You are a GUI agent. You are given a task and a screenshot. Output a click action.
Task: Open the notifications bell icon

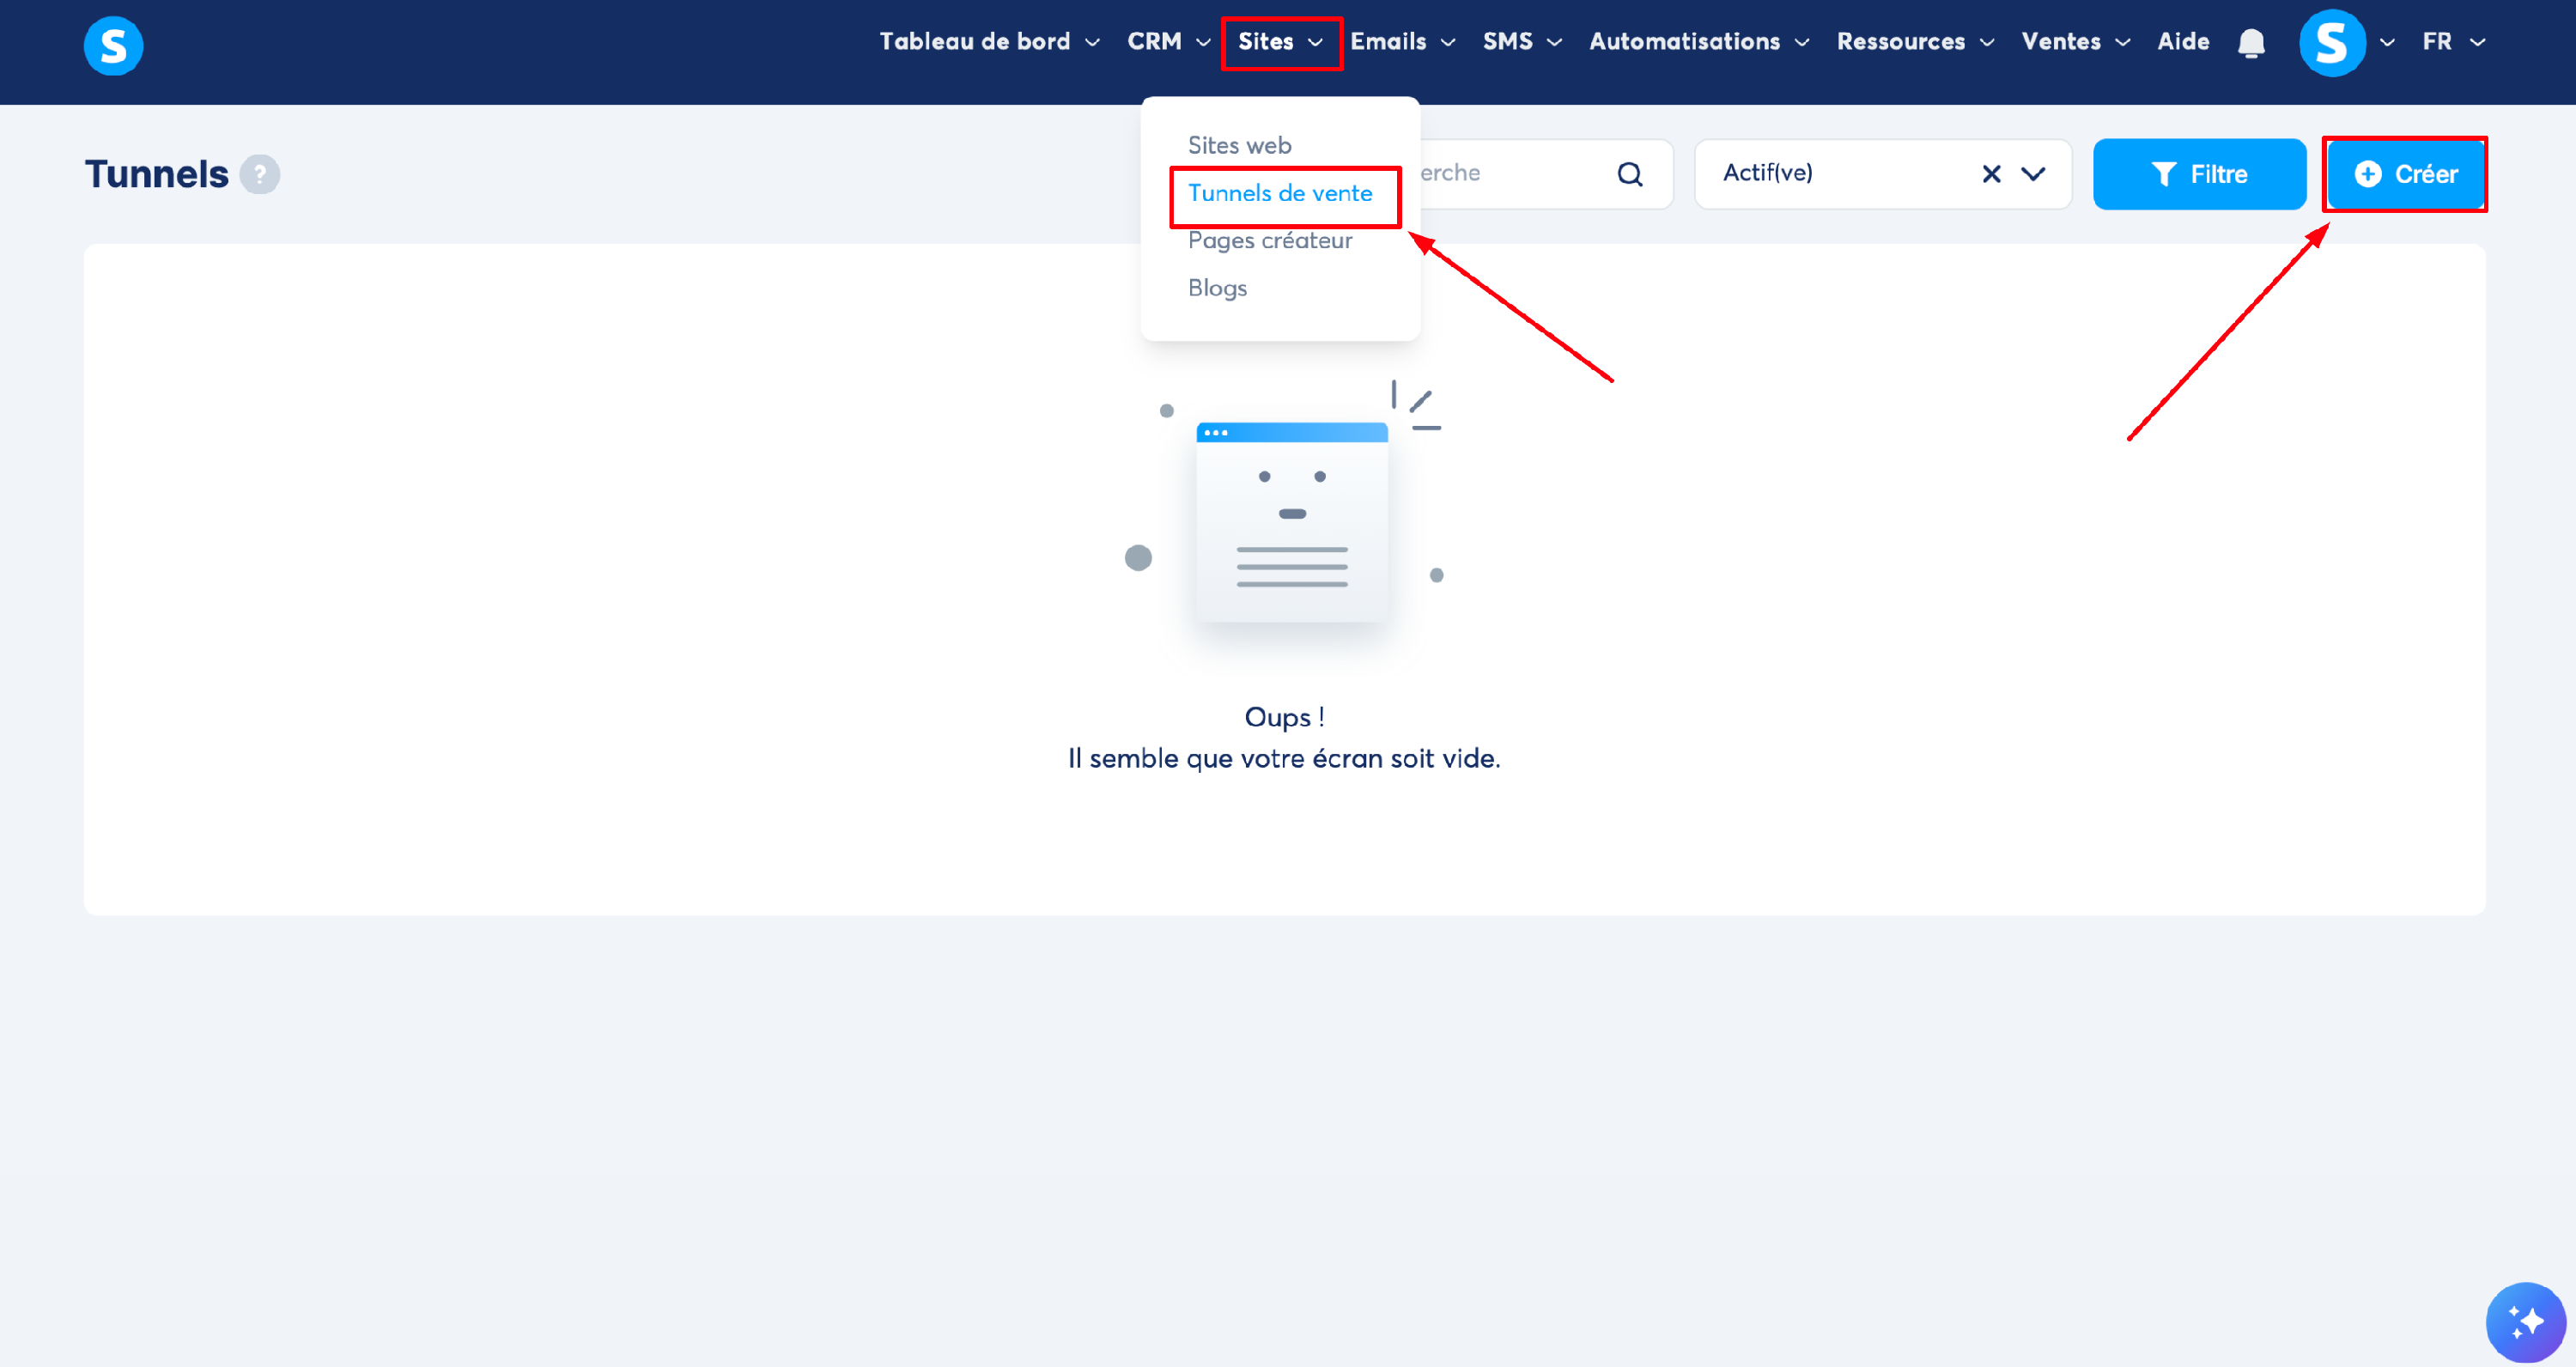tap(2250, 43)
